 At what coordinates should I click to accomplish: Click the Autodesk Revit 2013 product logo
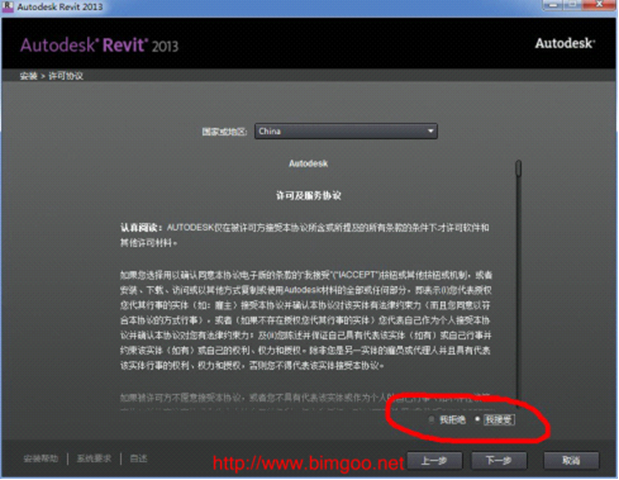pos(99,45)
